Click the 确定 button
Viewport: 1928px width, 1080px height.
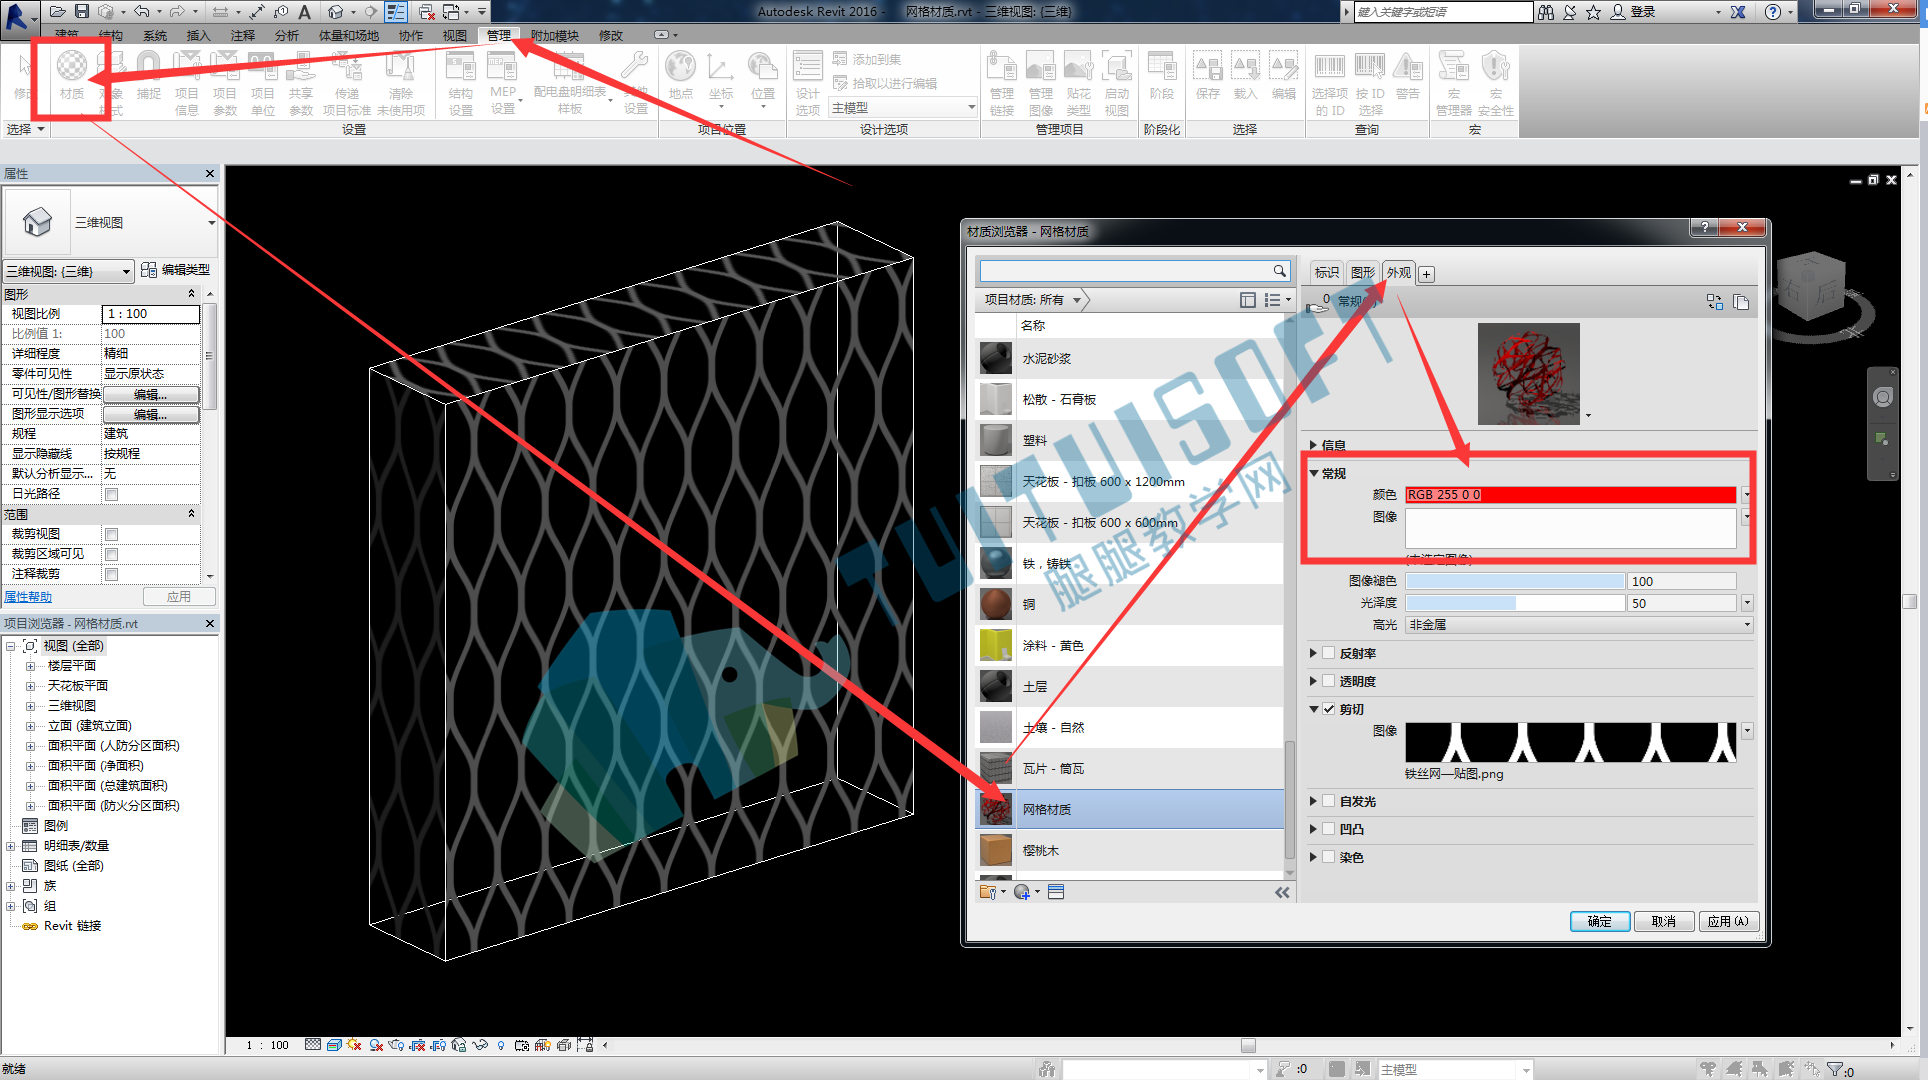point(1600,922)
